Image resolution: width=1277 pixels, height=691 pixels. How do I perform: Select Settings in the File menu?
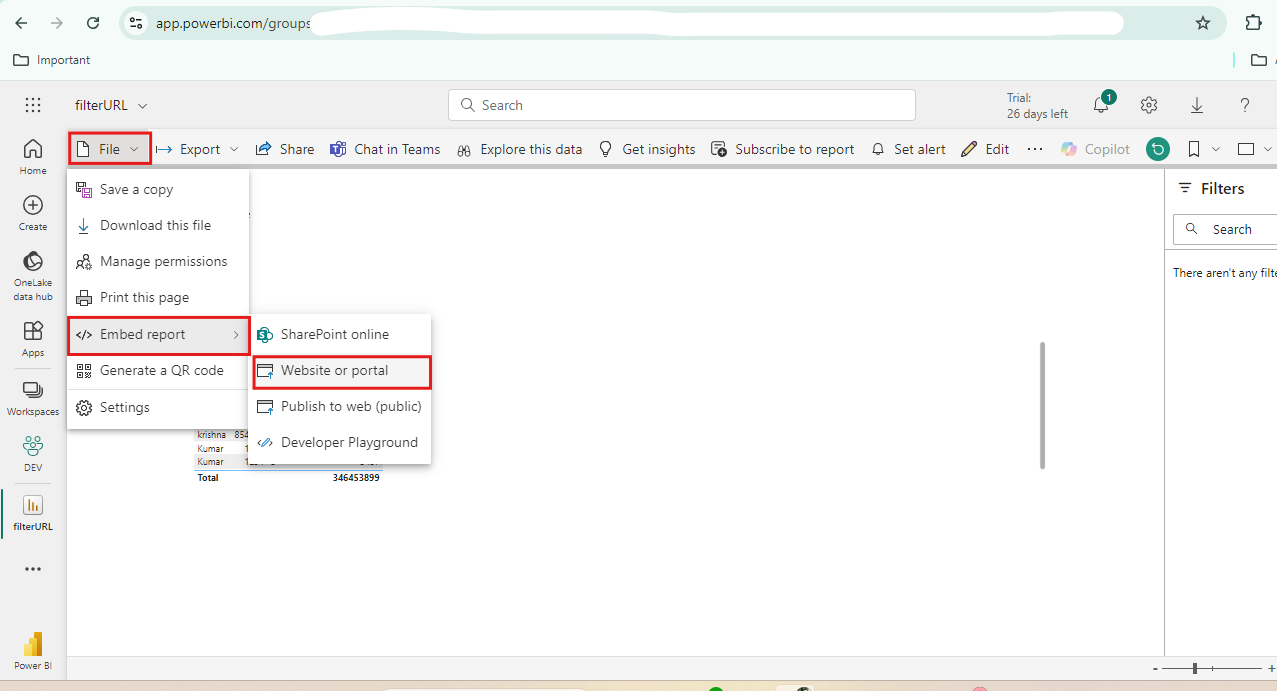[158, 407]
